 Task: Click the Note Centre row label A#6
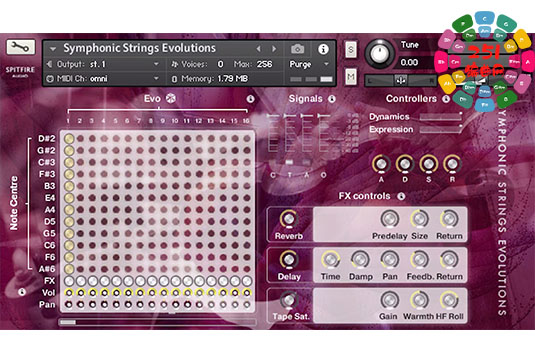pos(47,269)
